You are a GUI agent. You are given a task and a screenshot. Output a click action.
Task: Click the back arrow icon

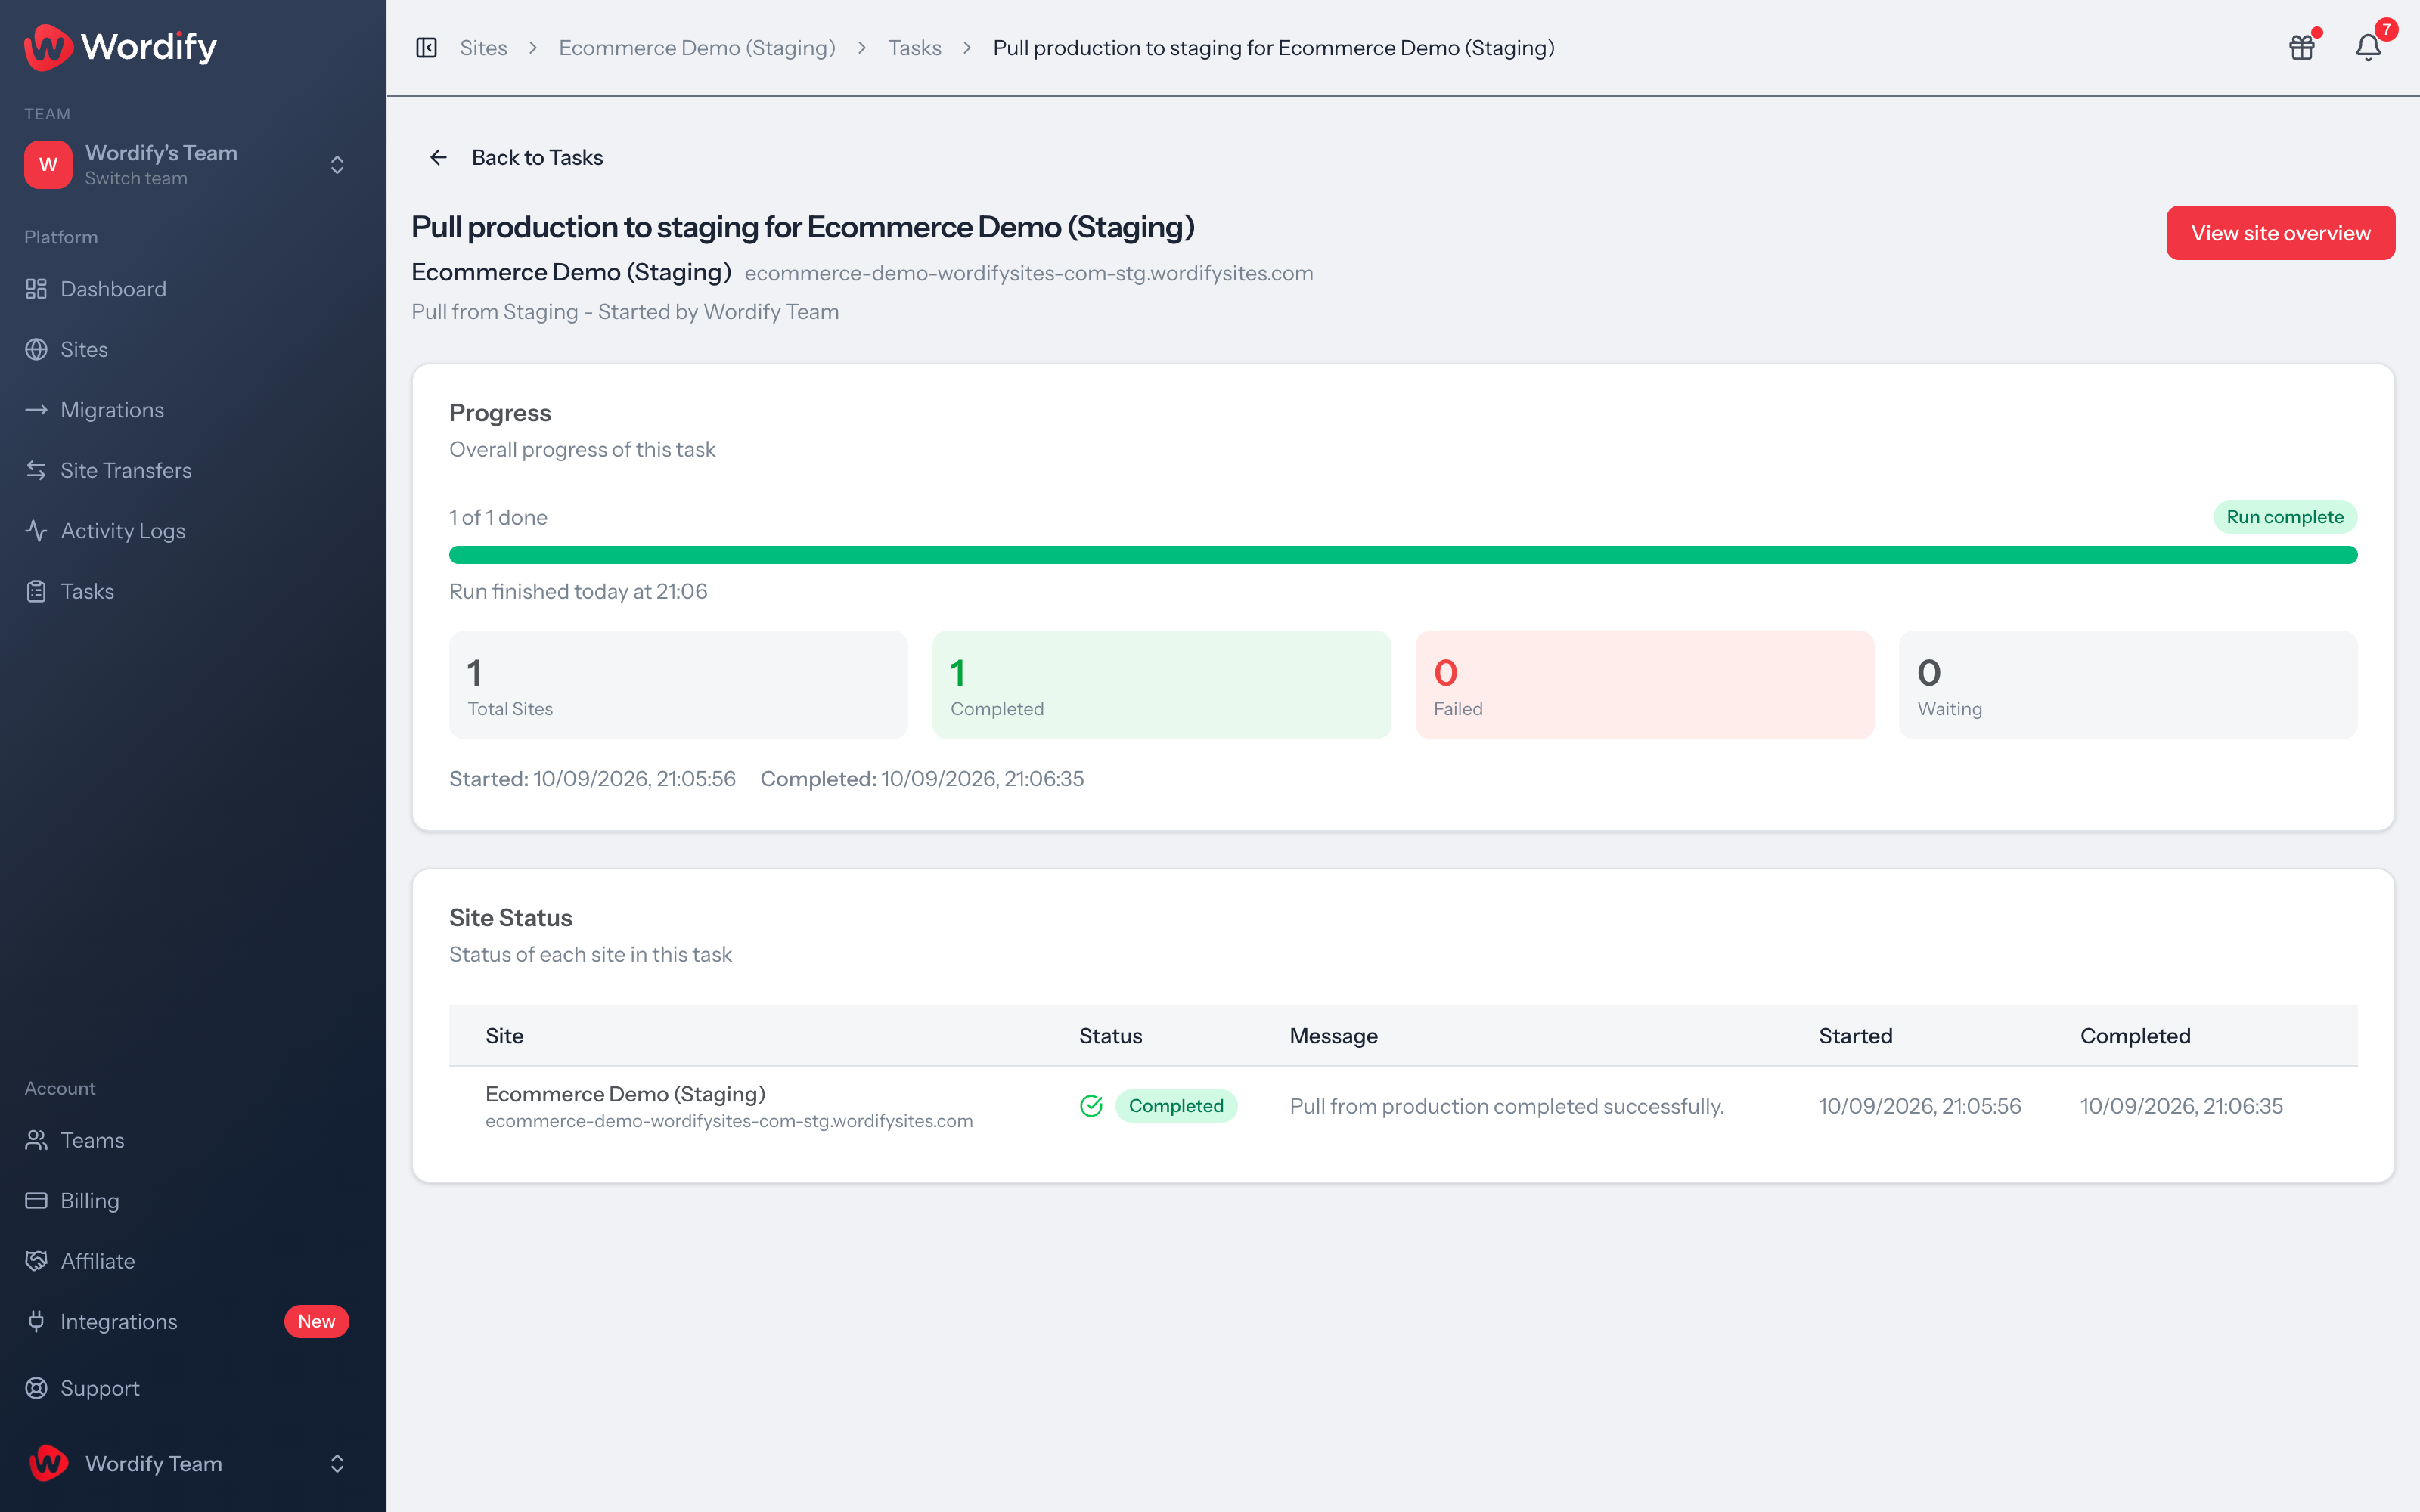[438, 157]
